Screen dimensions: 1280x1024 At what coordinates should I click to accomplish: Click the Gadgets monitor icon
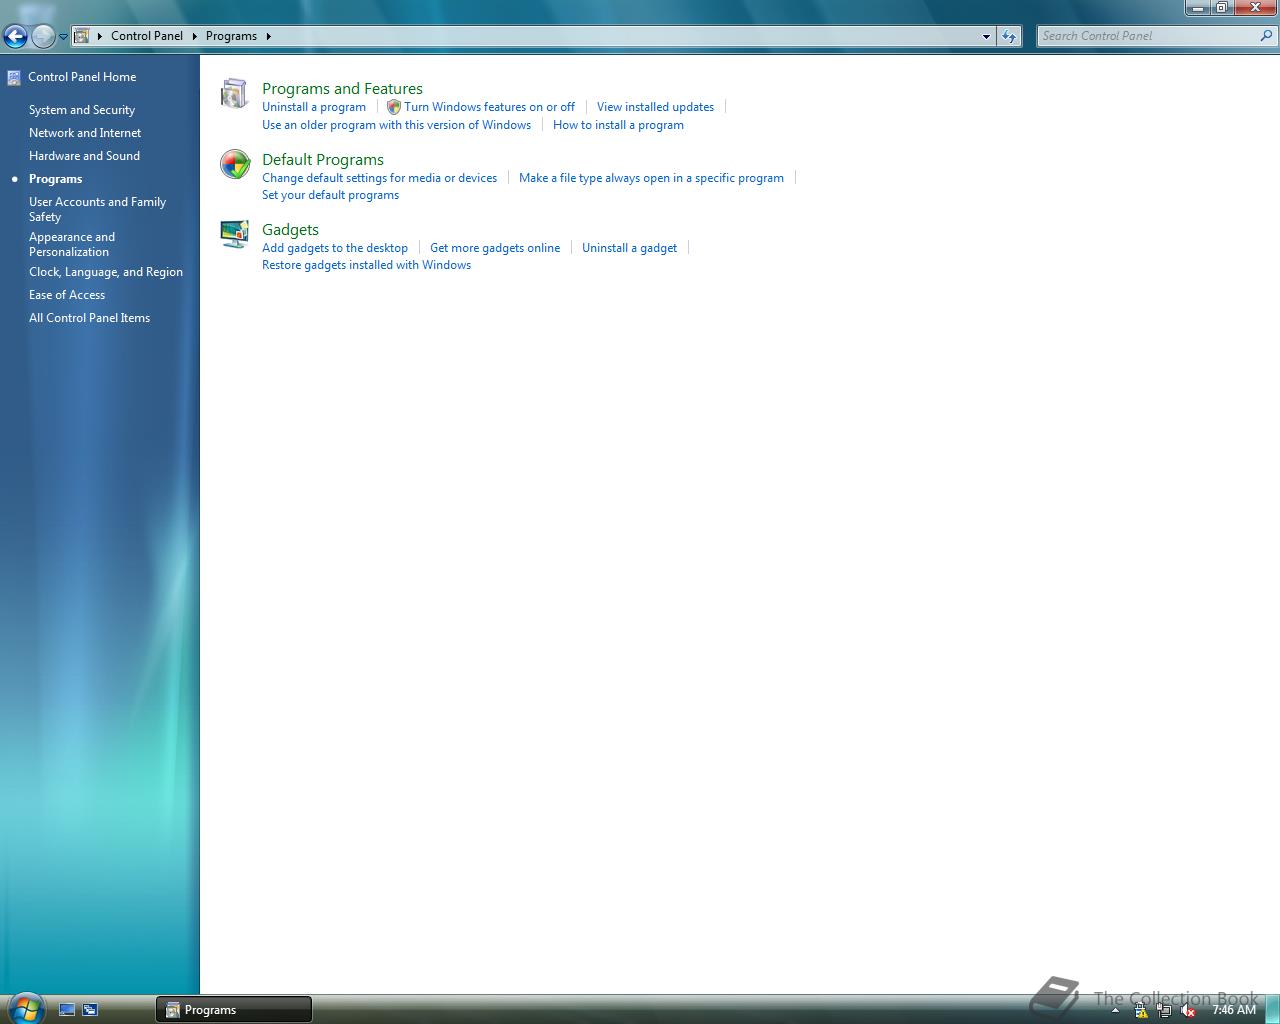(234, 234)
